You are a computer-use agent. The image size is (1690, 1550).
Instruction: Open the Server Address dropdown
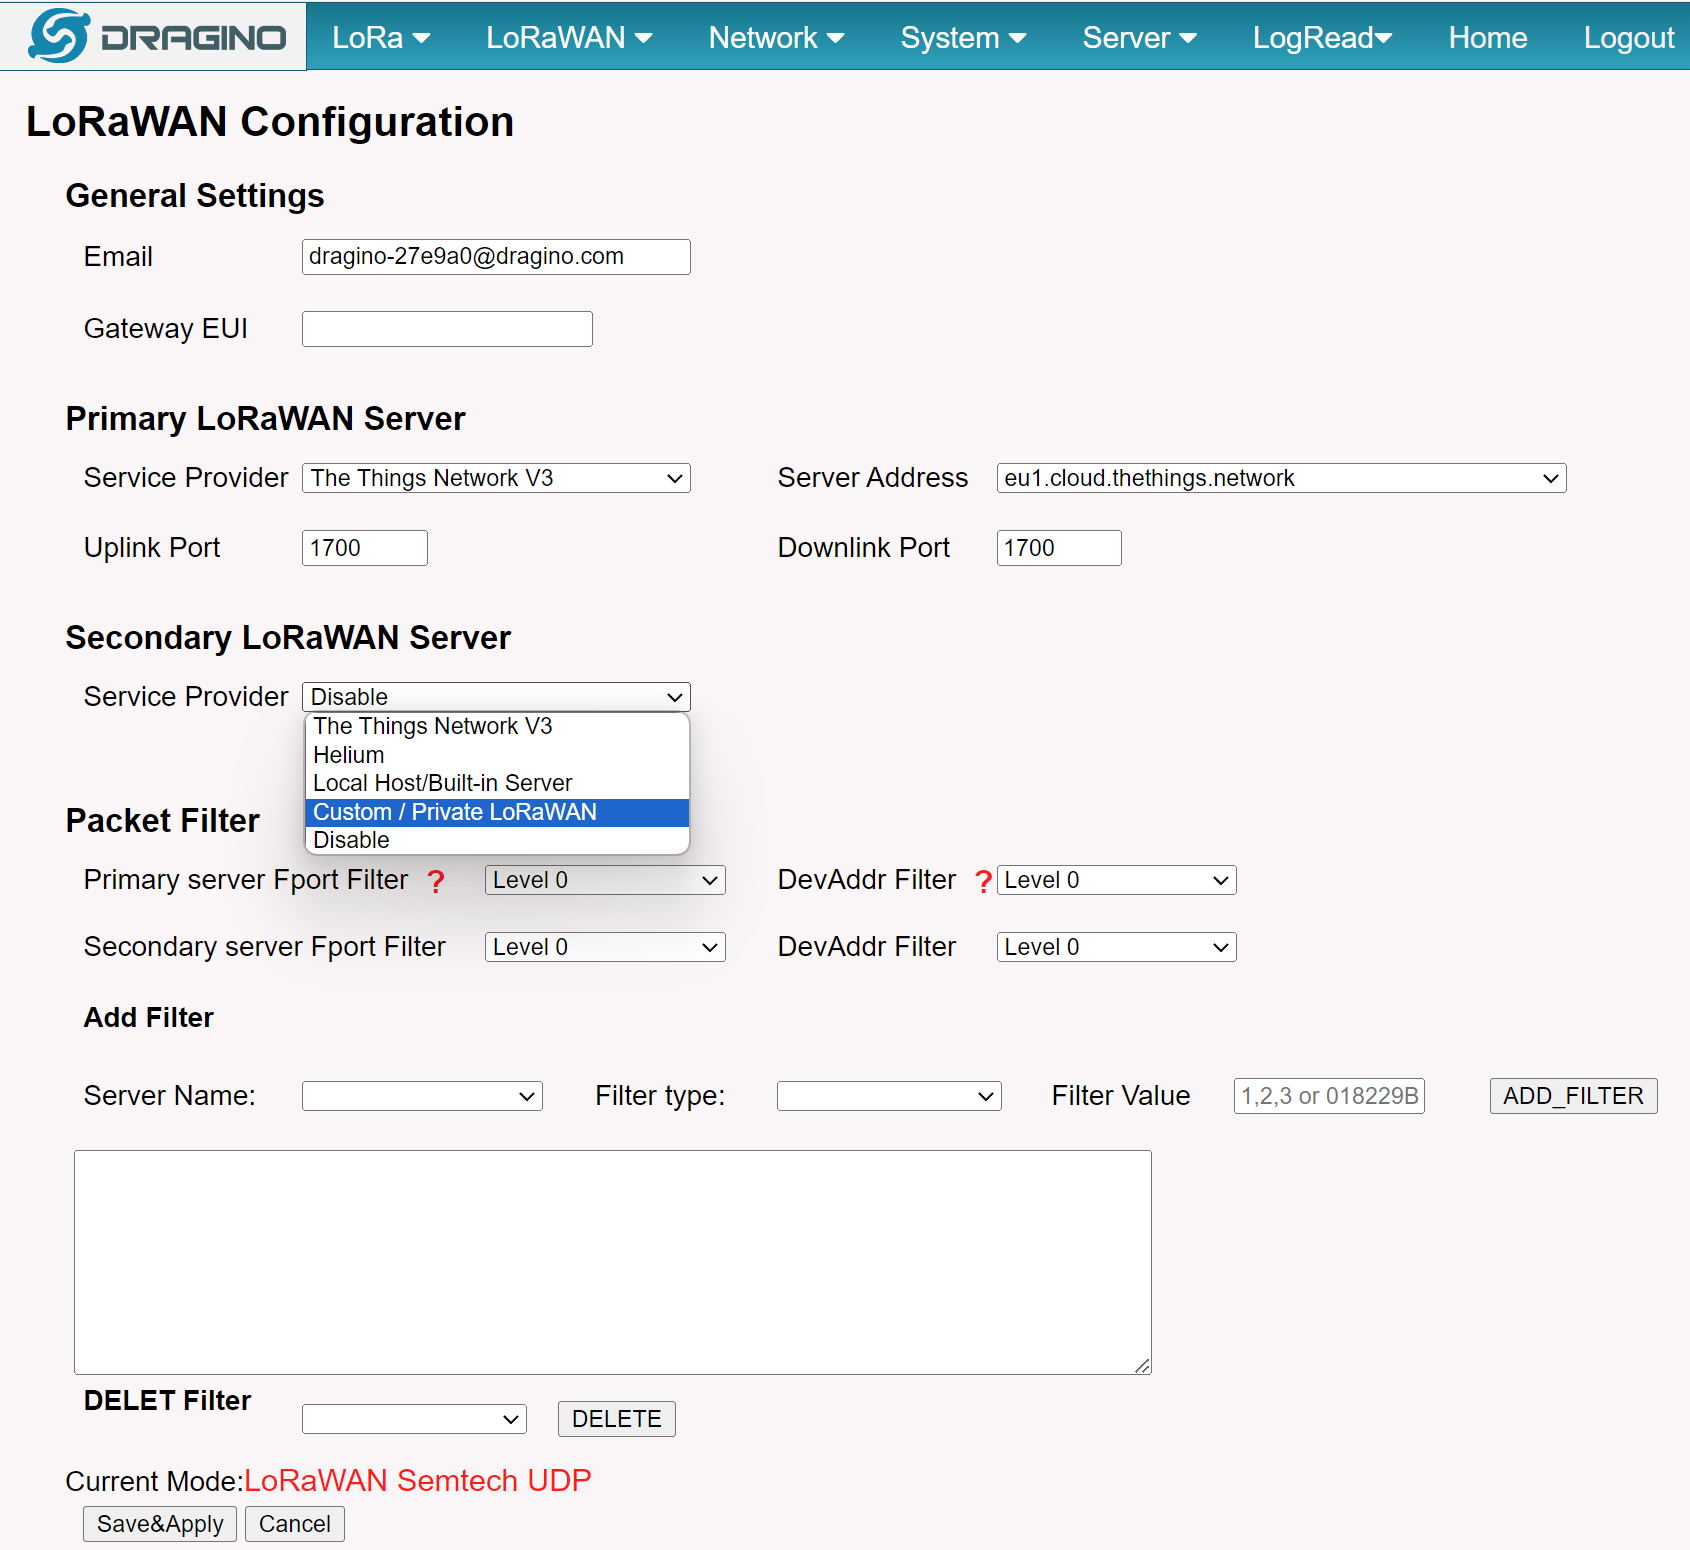[x=1281, y=478]
